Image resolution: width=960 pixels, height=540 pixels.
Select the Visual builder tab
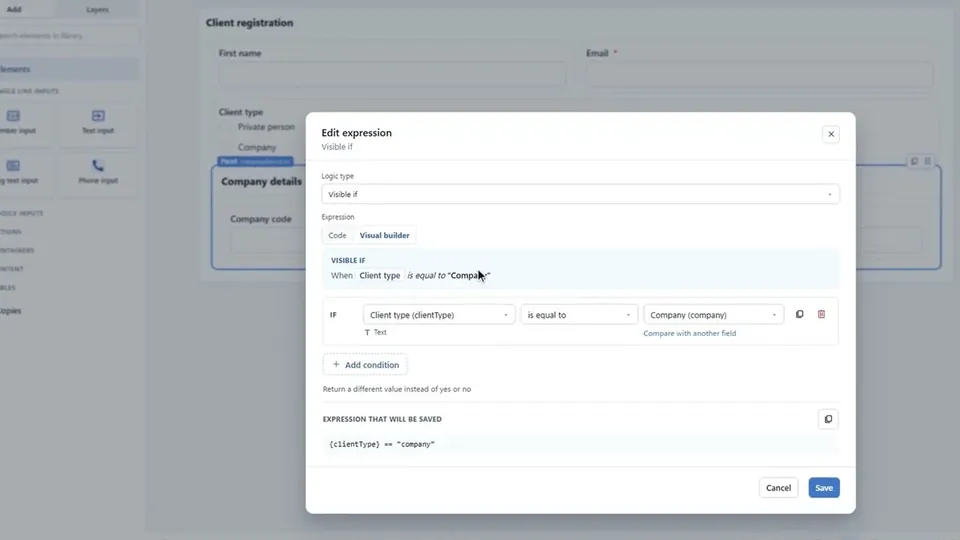click(x=384, y=235)
